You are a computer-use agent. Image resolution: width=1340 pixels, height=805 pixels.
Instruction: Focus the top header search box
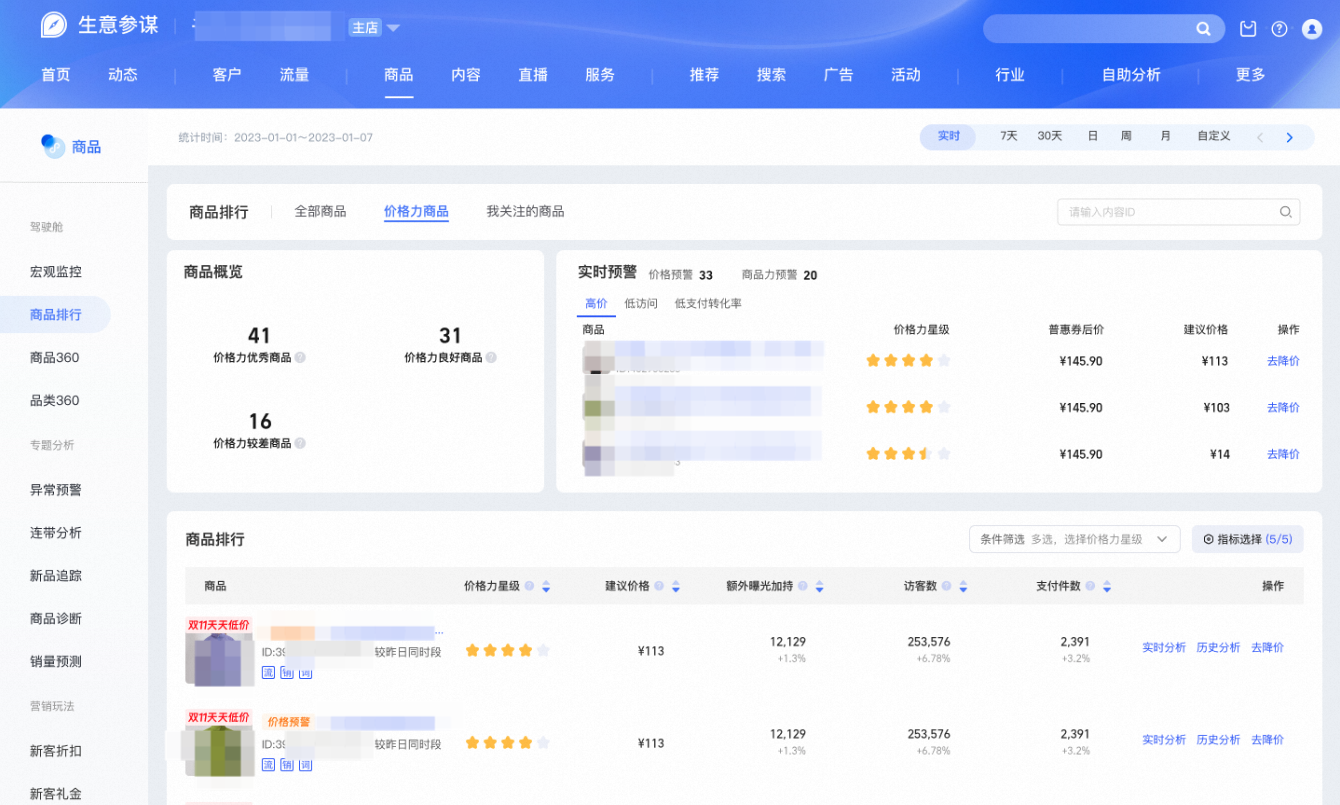[x=1104, y=29]
